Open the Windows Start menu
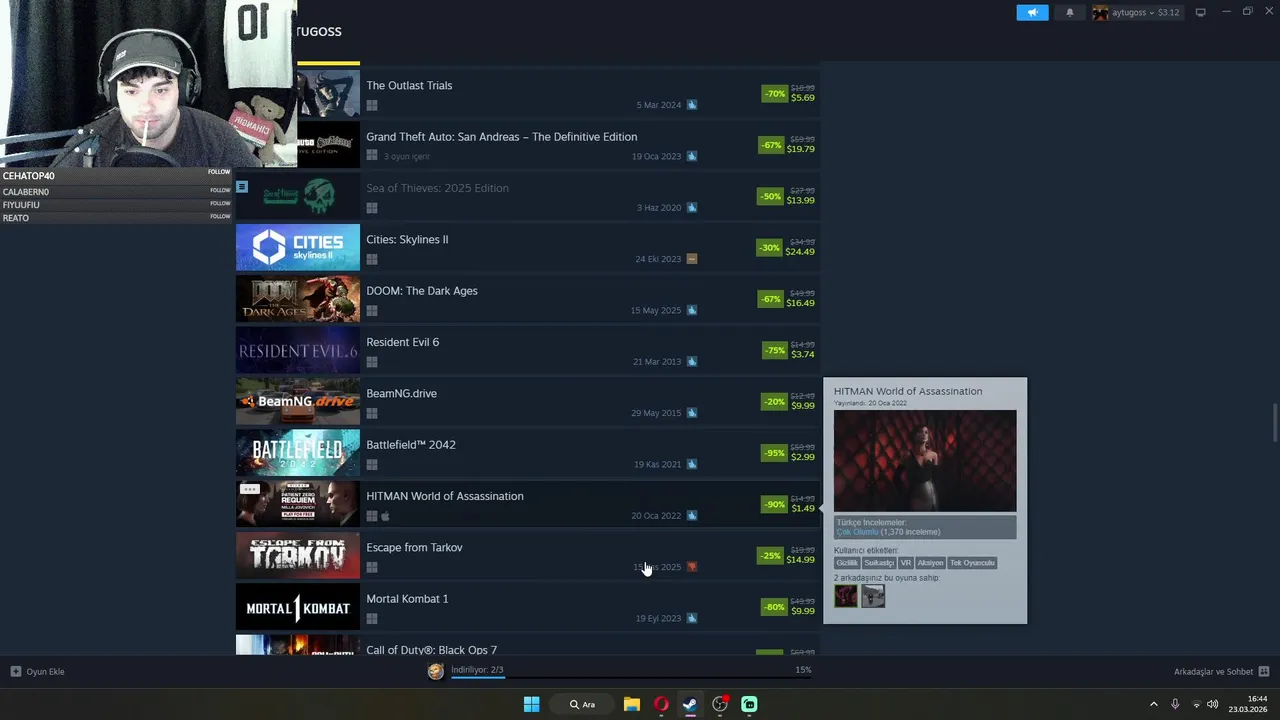 tap(532, 704)
